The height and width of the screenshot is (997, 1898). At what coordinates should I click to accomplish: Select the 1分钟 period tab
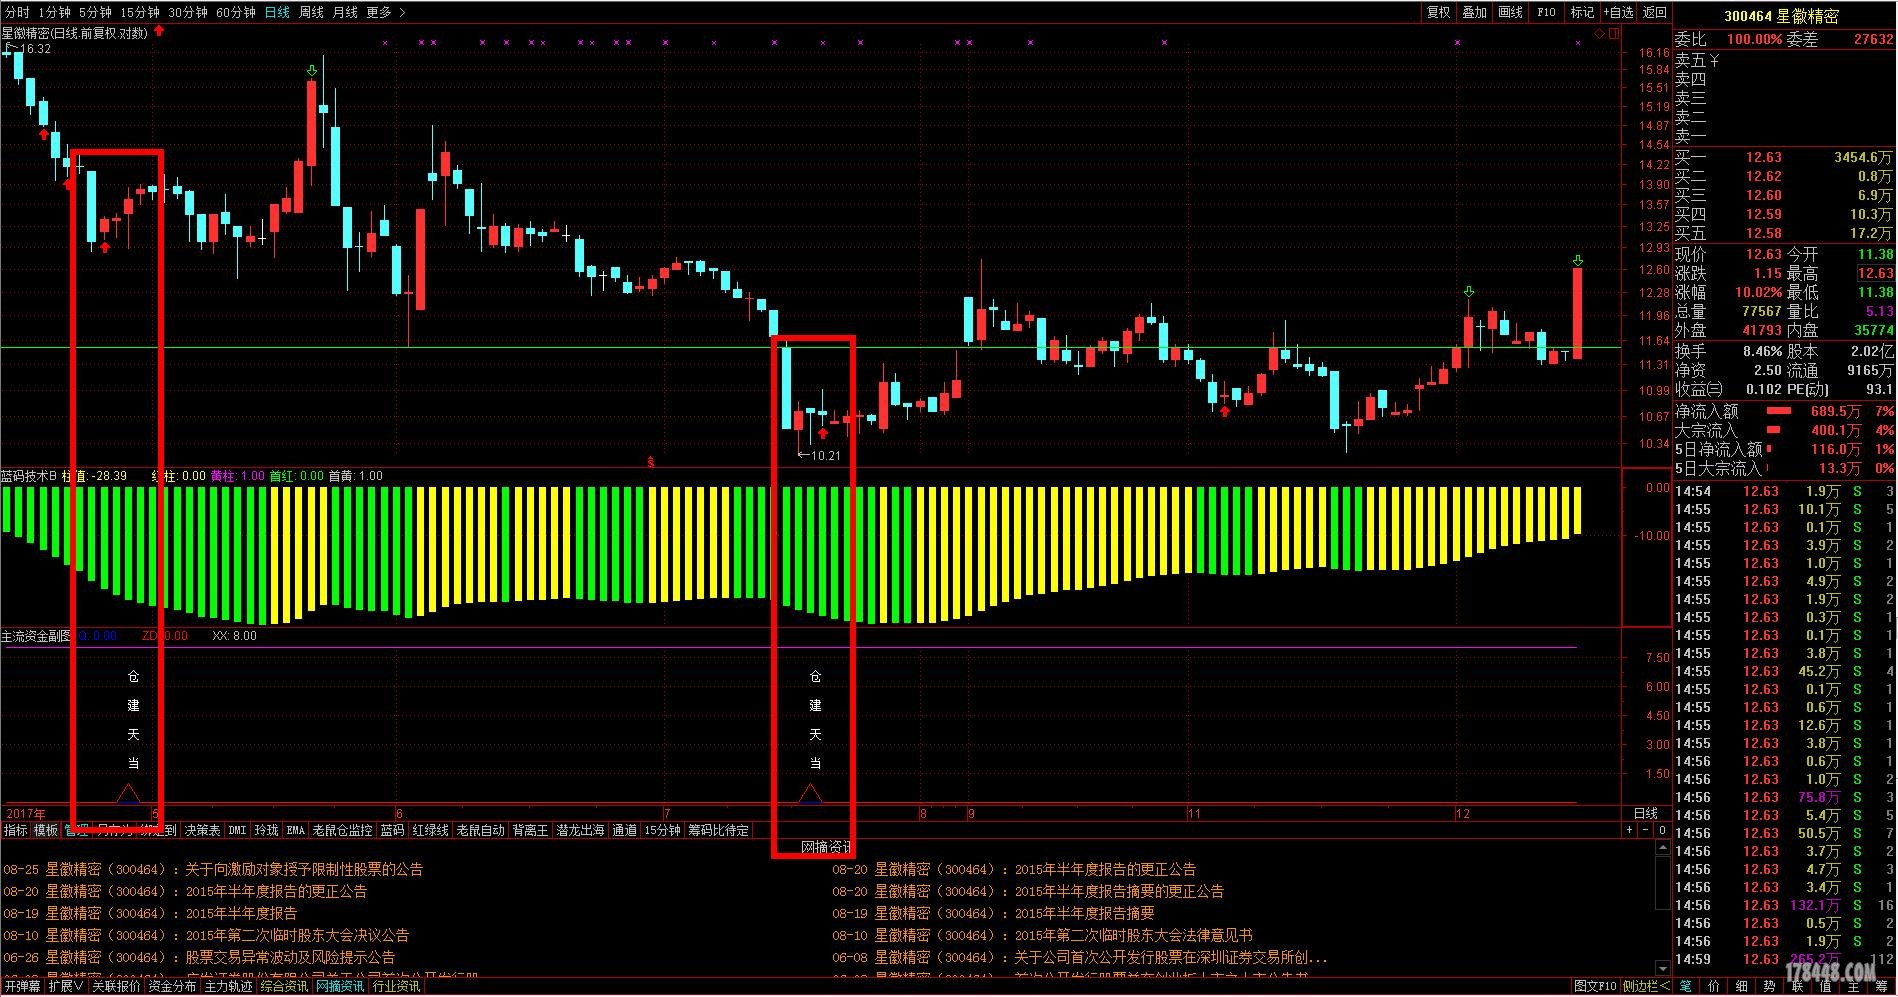(54, 12)
